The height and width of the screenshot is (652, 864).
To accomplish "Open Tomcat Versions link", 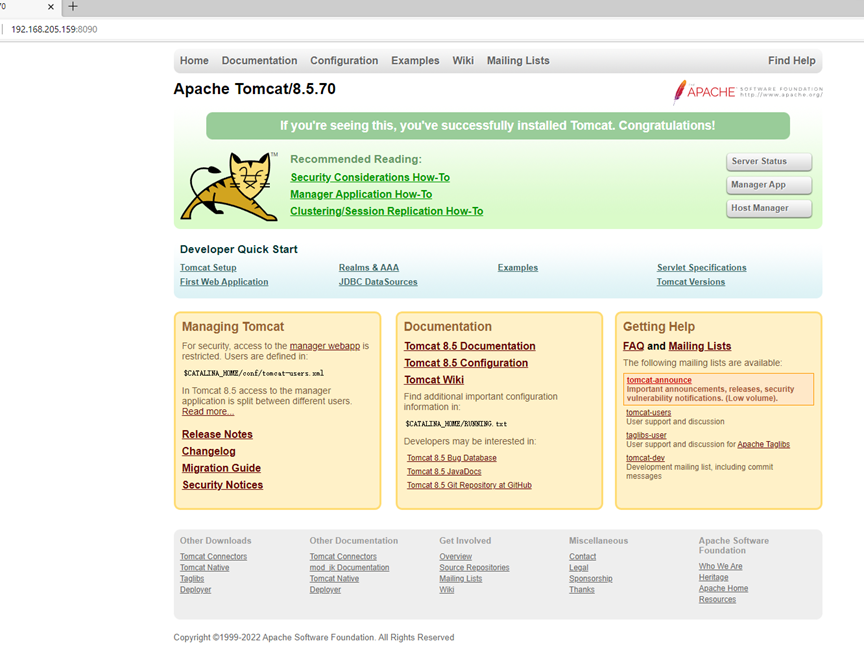I will point(690,282).
